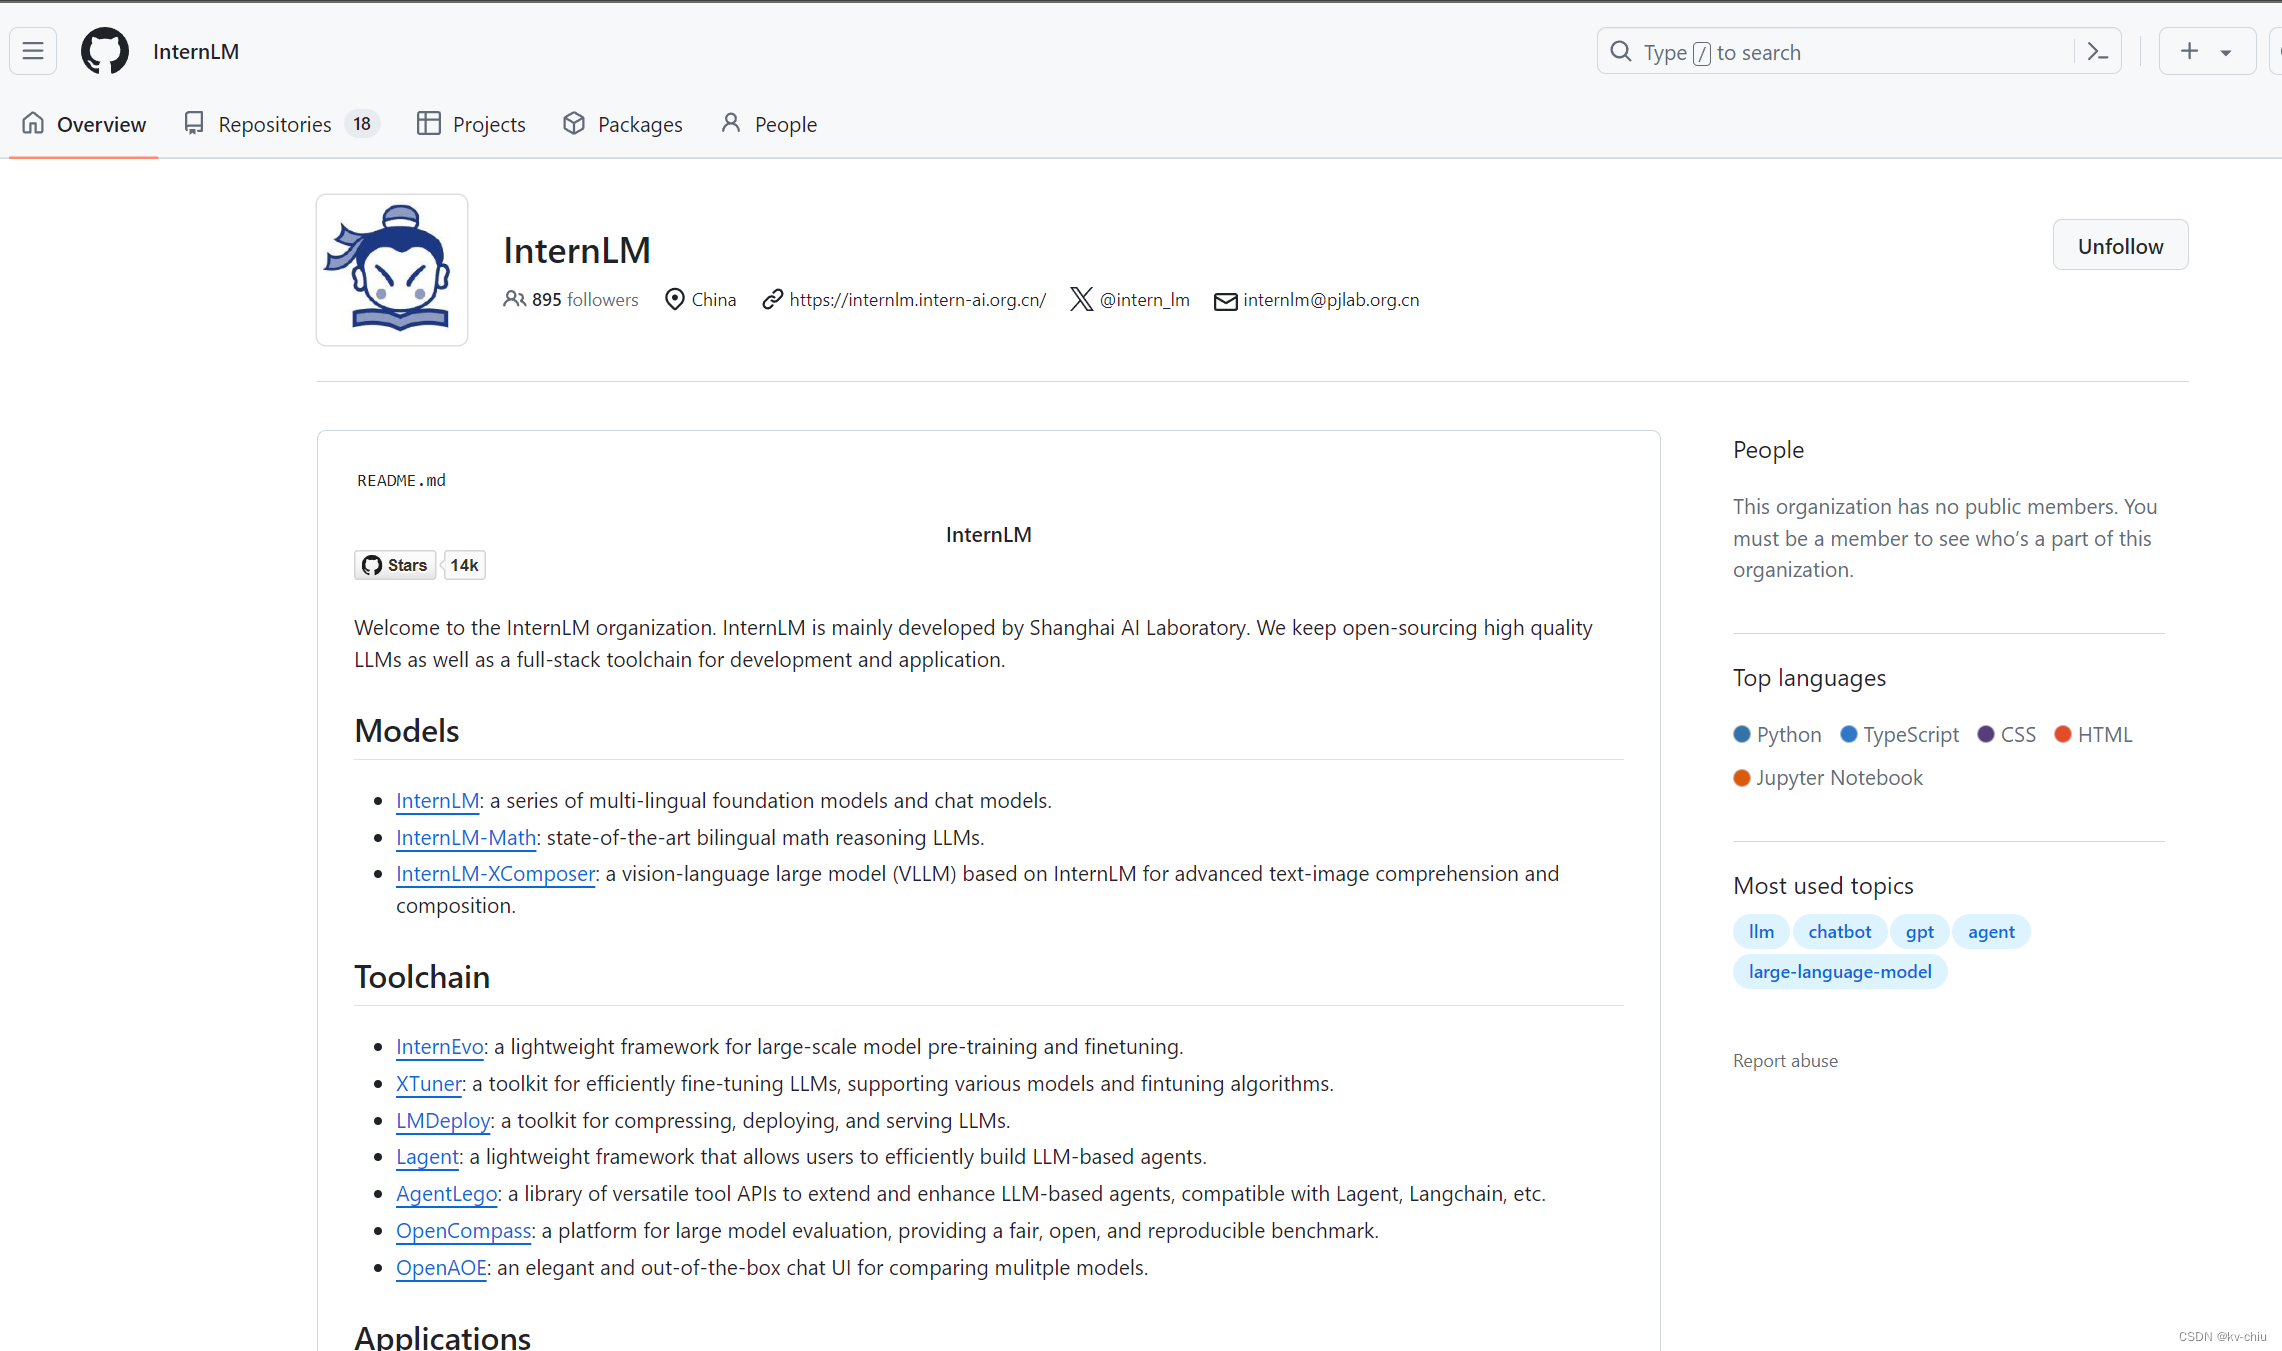Open the AgentLego link
The image size is (2282, 1351).
click(x=446, y=1194)
